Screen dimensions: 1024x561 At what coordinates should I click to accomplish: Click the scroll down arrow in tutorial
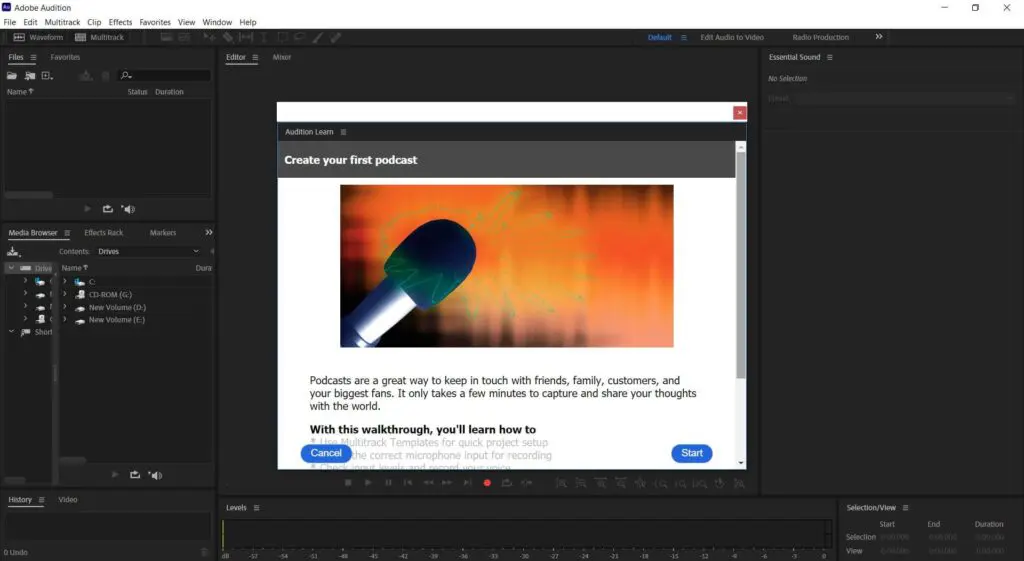click(x=741, y=462)
